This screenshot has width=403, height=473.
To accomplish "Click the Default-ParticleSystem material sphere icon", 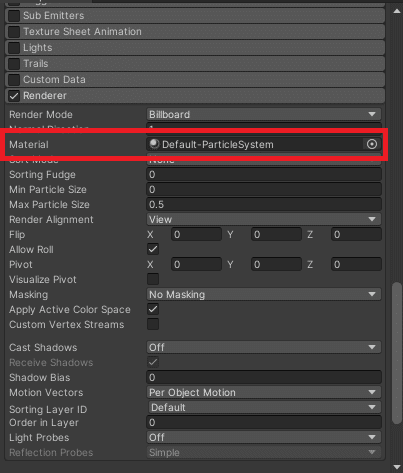I will click(x=154, y=144).
